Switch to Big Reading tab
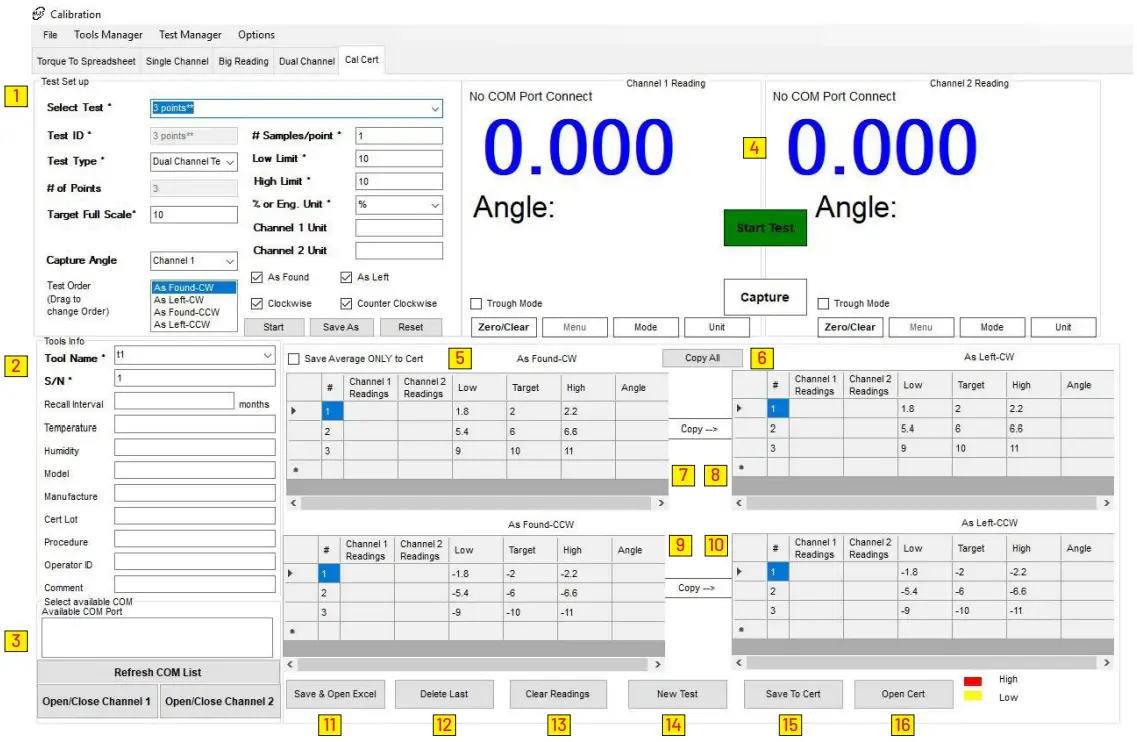 point(244,62)
